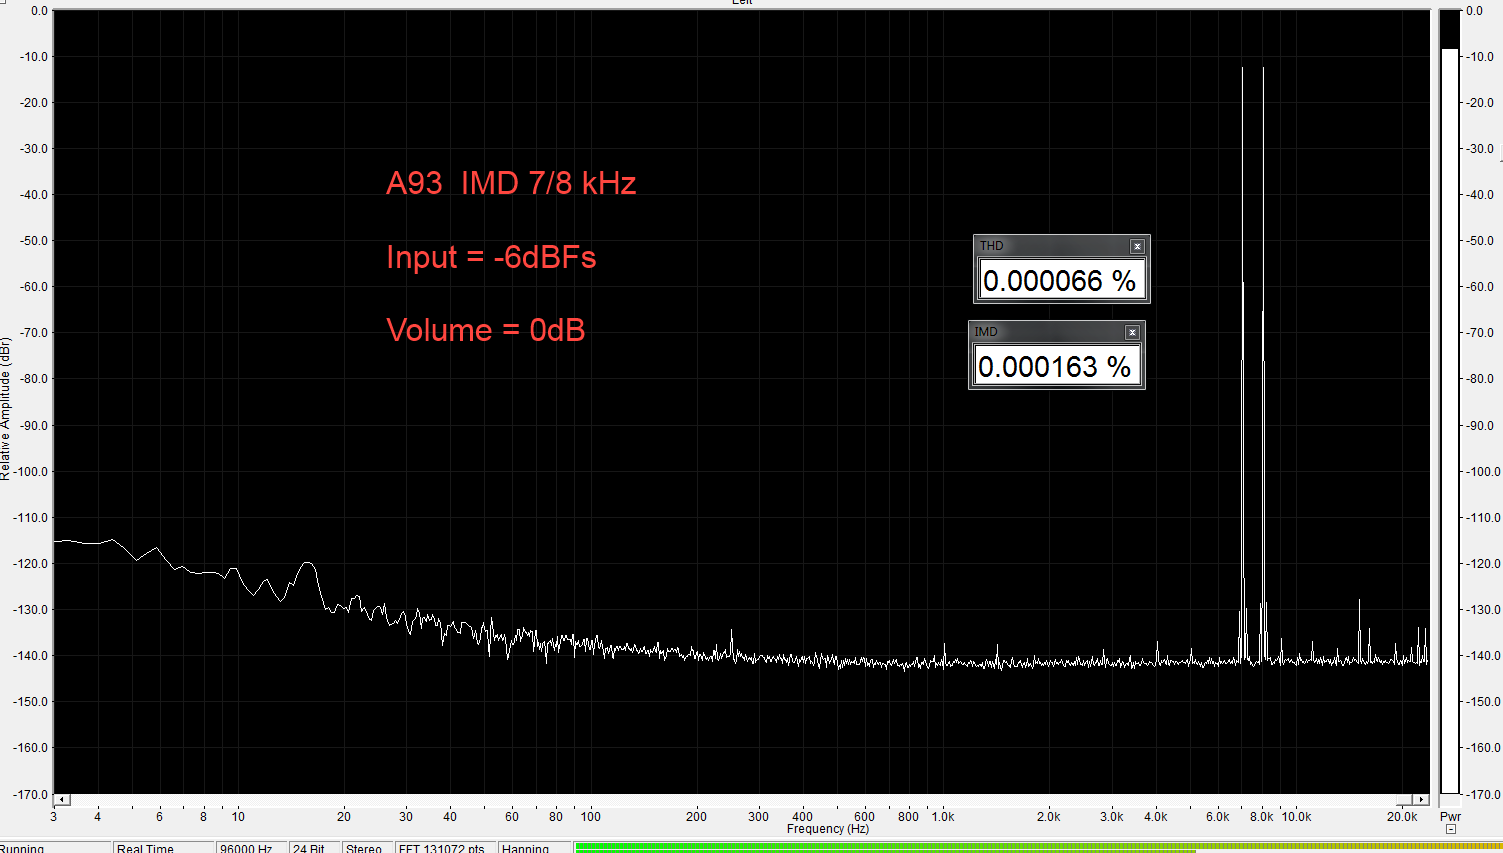Screen dimensions: 1503x853
Task: Click the 'Volume = 0dB' annotation
Action: [485, 330]
